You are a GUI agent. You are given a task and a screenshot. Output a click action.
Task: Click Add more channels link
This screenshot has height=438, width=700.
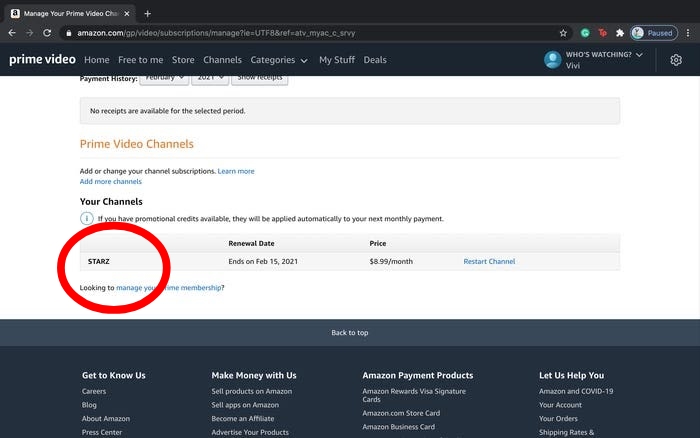[x=111, y=181]
